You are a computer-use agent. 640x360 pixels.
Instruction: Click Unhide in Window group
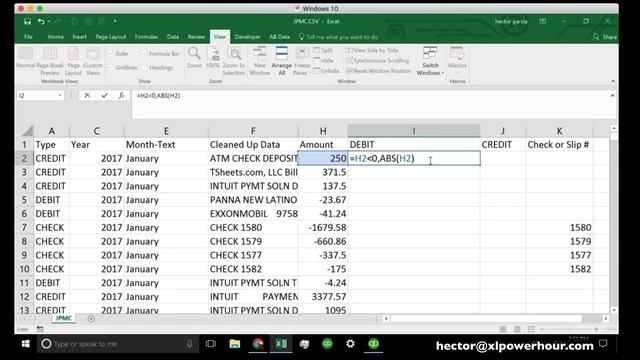tap(326, 71)
